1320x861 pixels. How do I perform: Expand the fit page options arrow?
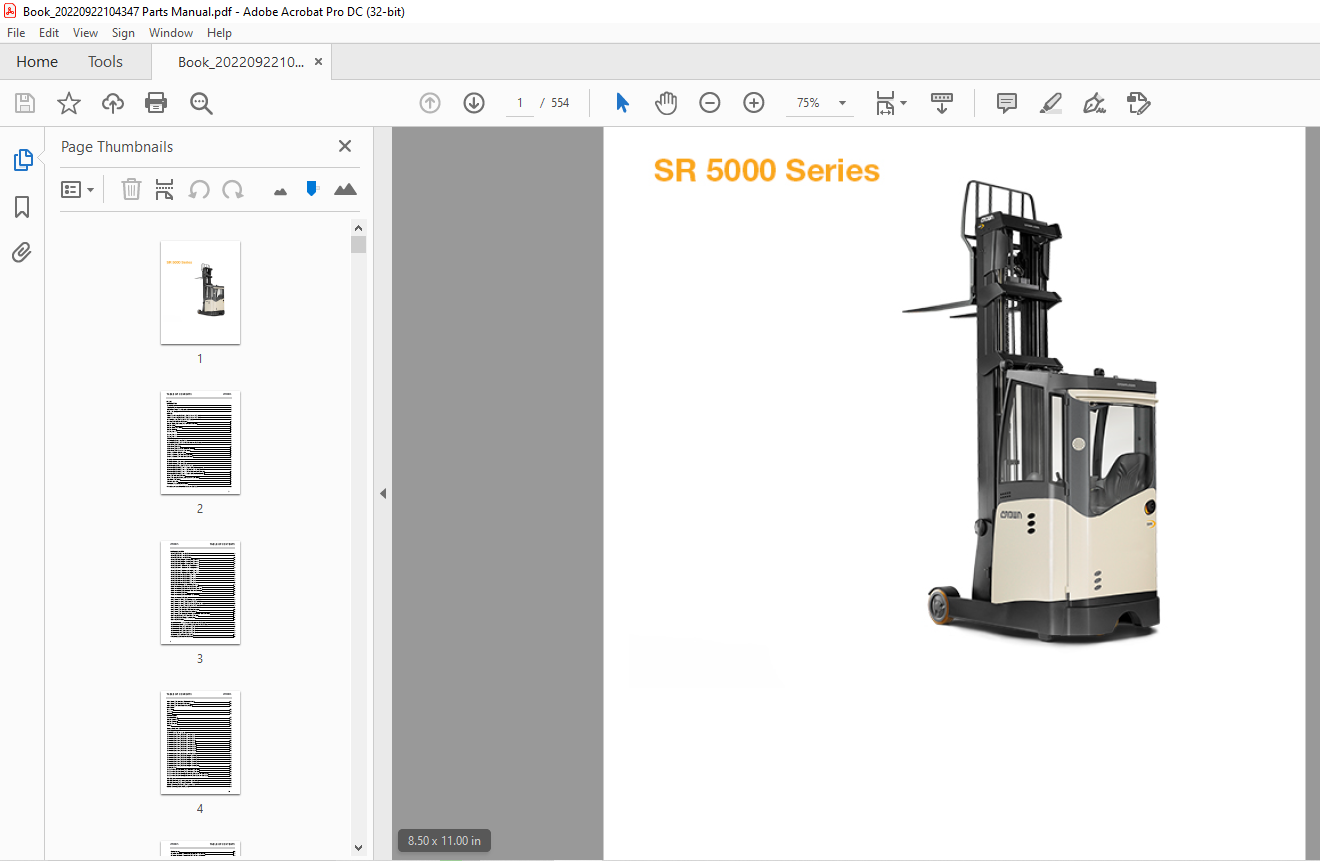(x=904, y=103)
